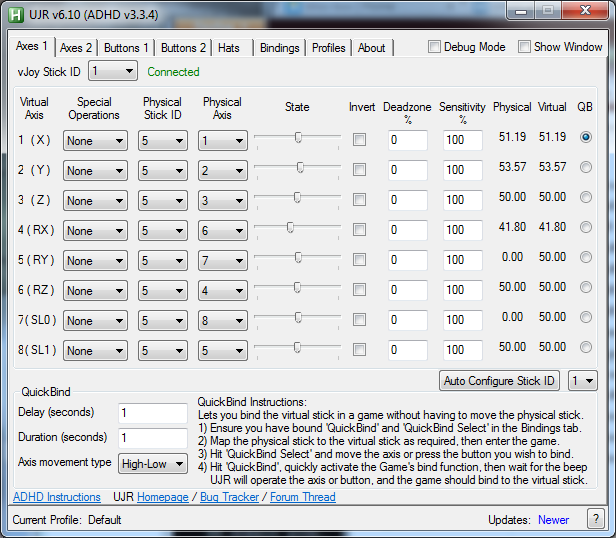Click the Delay (seconds) input field
The image size is (616, 538).
coord(152,413)
